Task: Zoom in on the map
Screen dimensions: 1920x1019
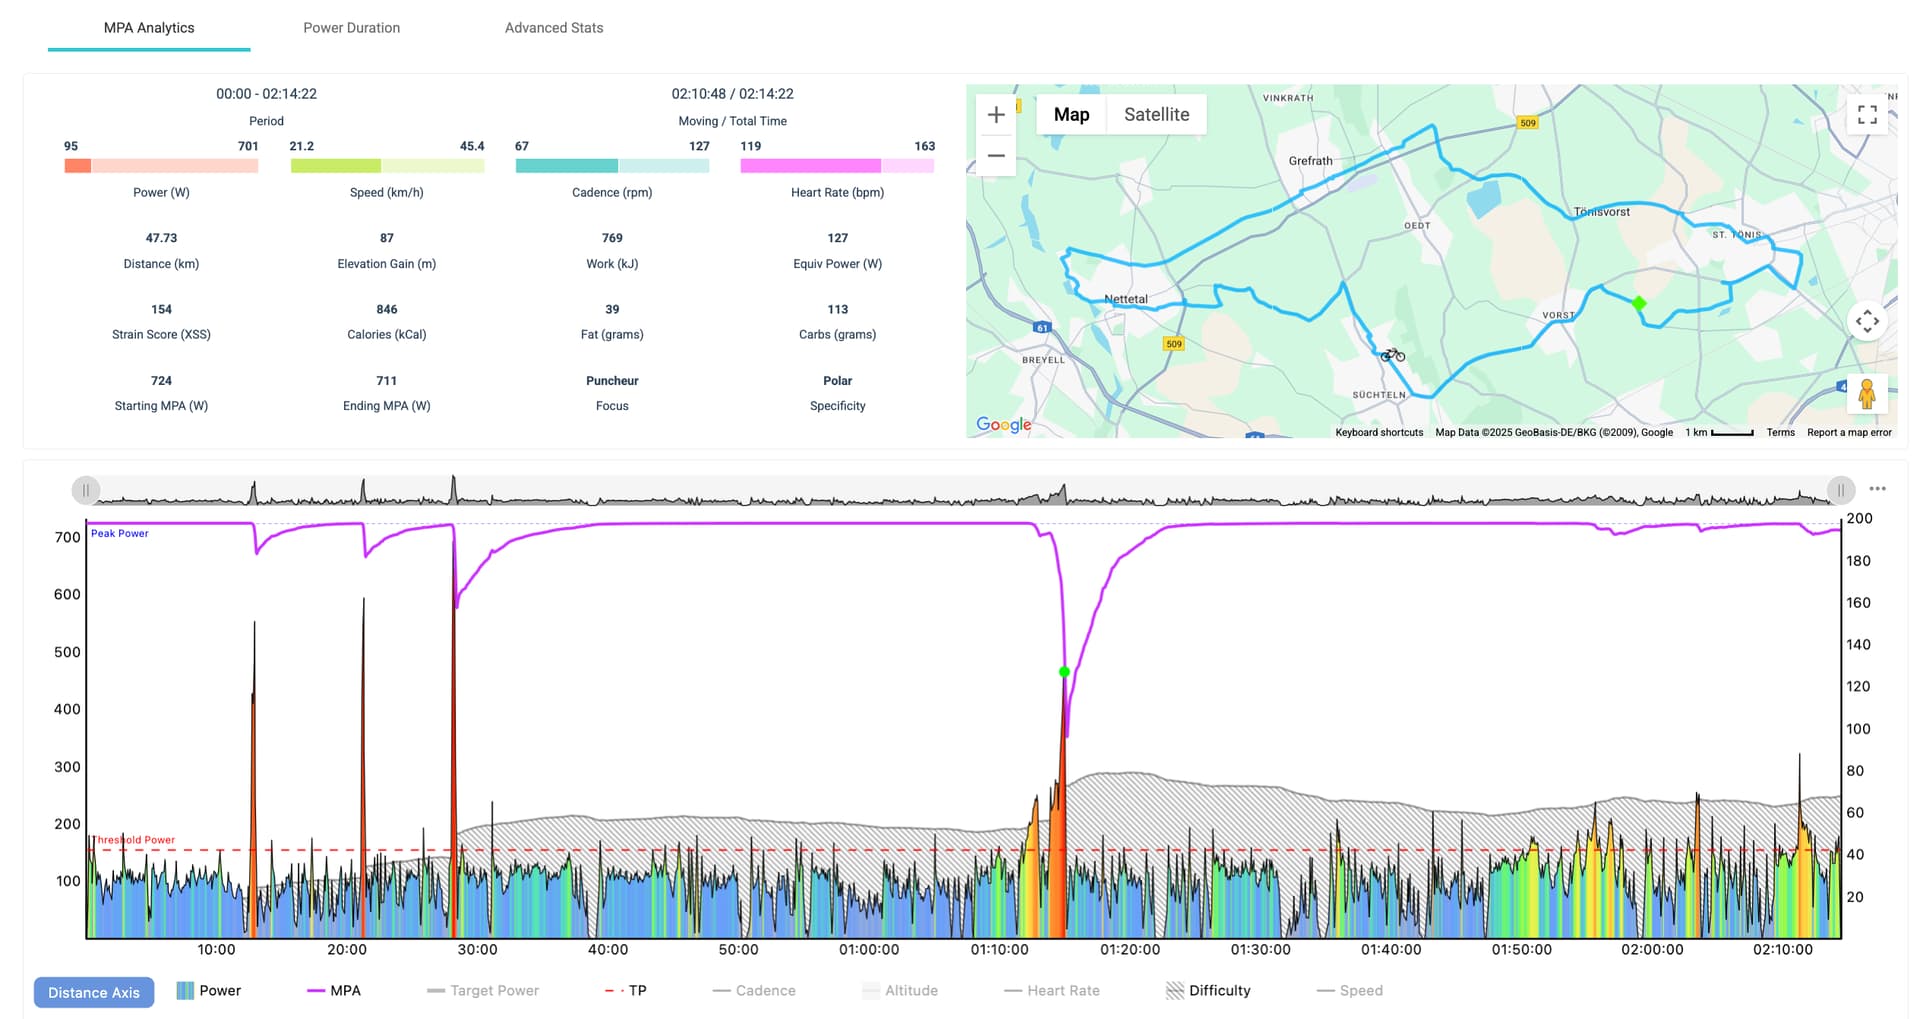Action: tap(995, 115)
